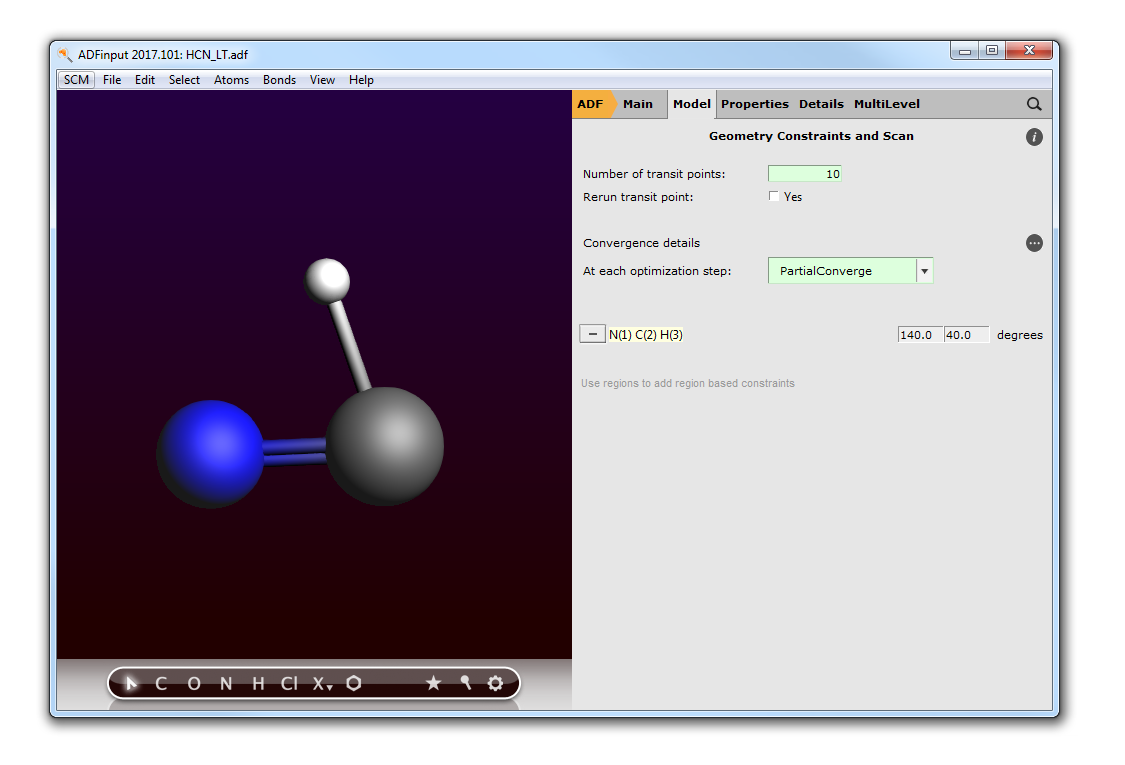The image size is (1125, 765).
Task: Switch to the MultiLevel tab
Action: (x=887, y=104)
